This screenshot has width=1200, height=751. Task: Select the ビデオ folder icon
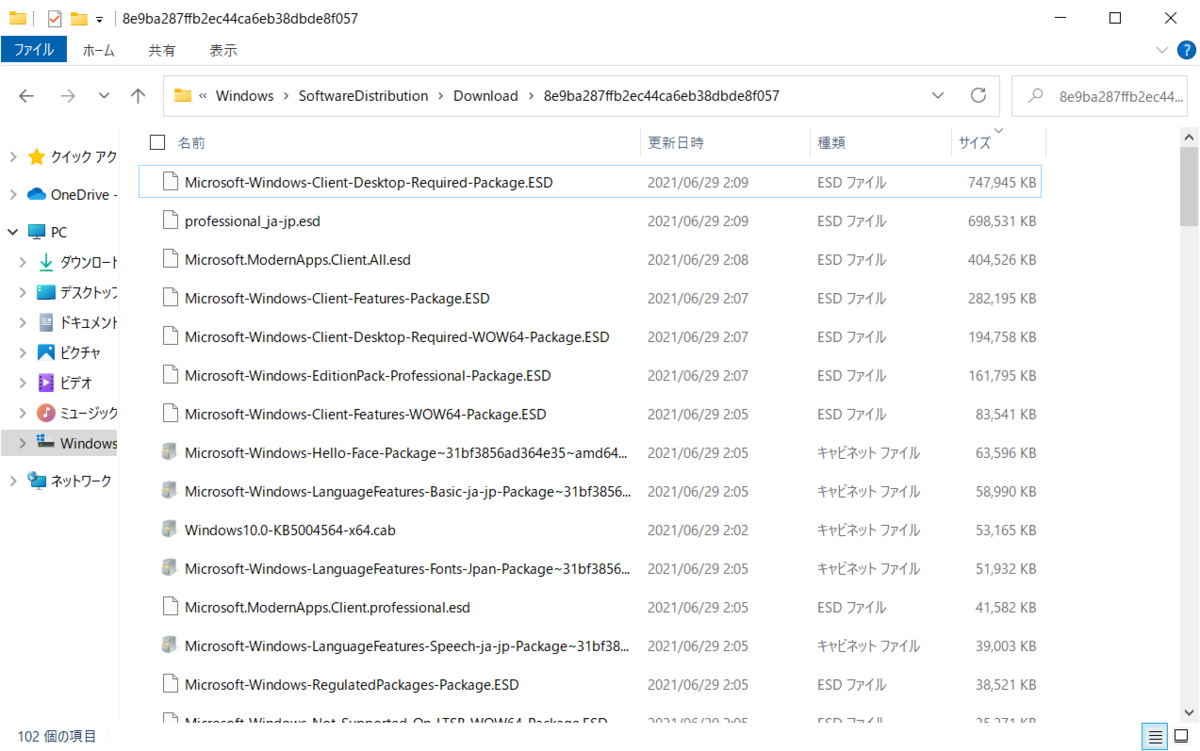(x=46, y=382)
